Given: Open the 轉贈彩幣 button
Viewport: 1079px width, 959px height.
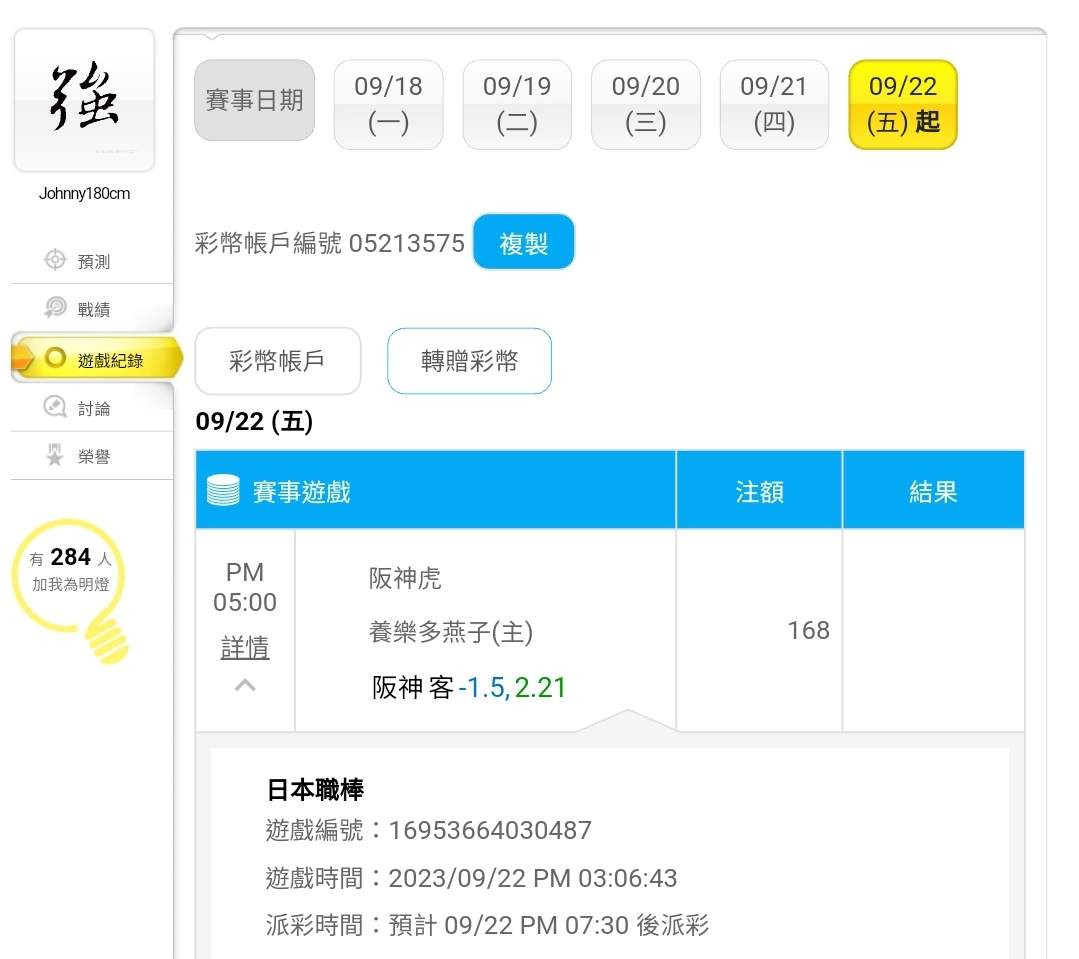Looking at the screenshot, I should pos(469,360).
